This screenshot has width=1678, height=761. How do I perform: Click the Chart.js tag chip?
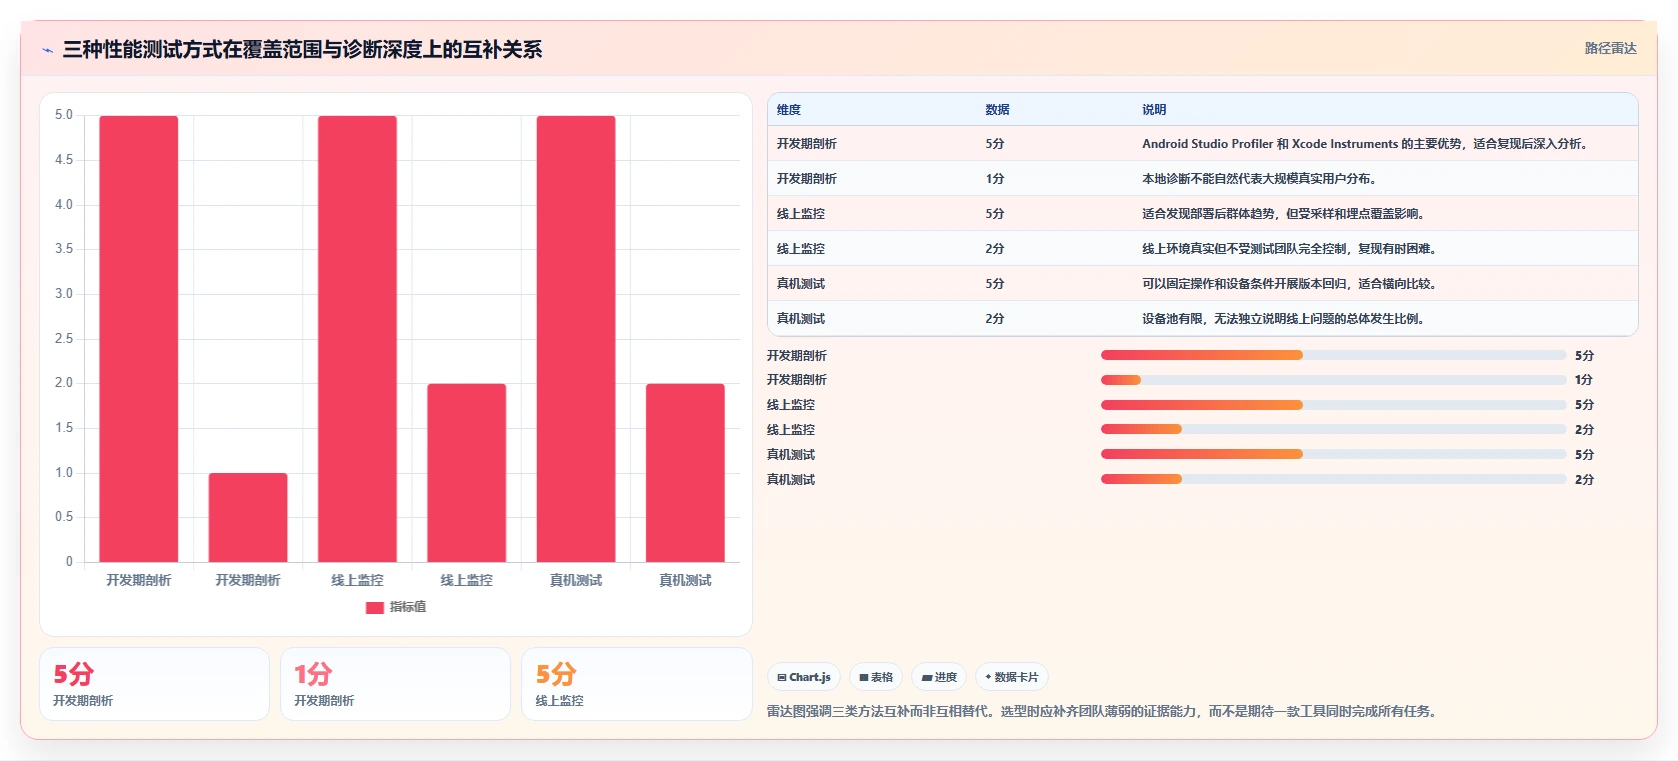(804, 677)
